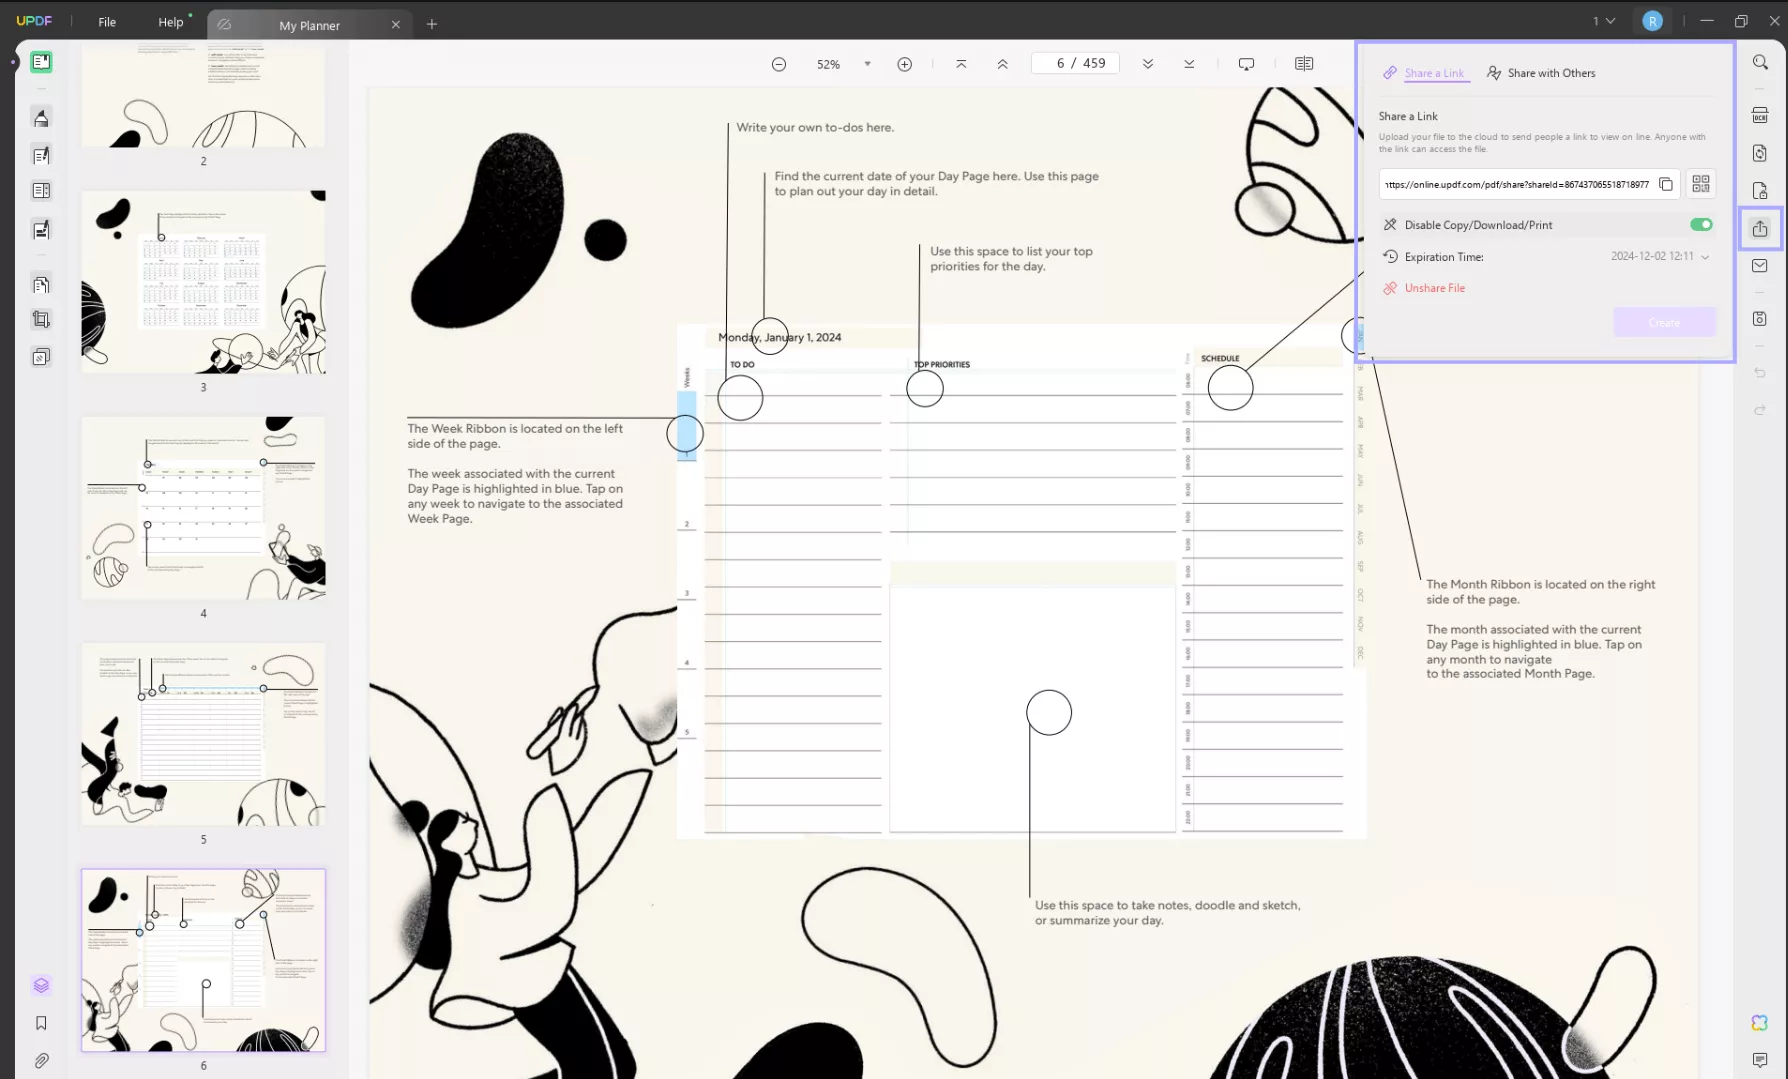Image resolution: width=1788 pixels, height=1079 pixels.
Task: Go to the next page
Action: 1148,64
